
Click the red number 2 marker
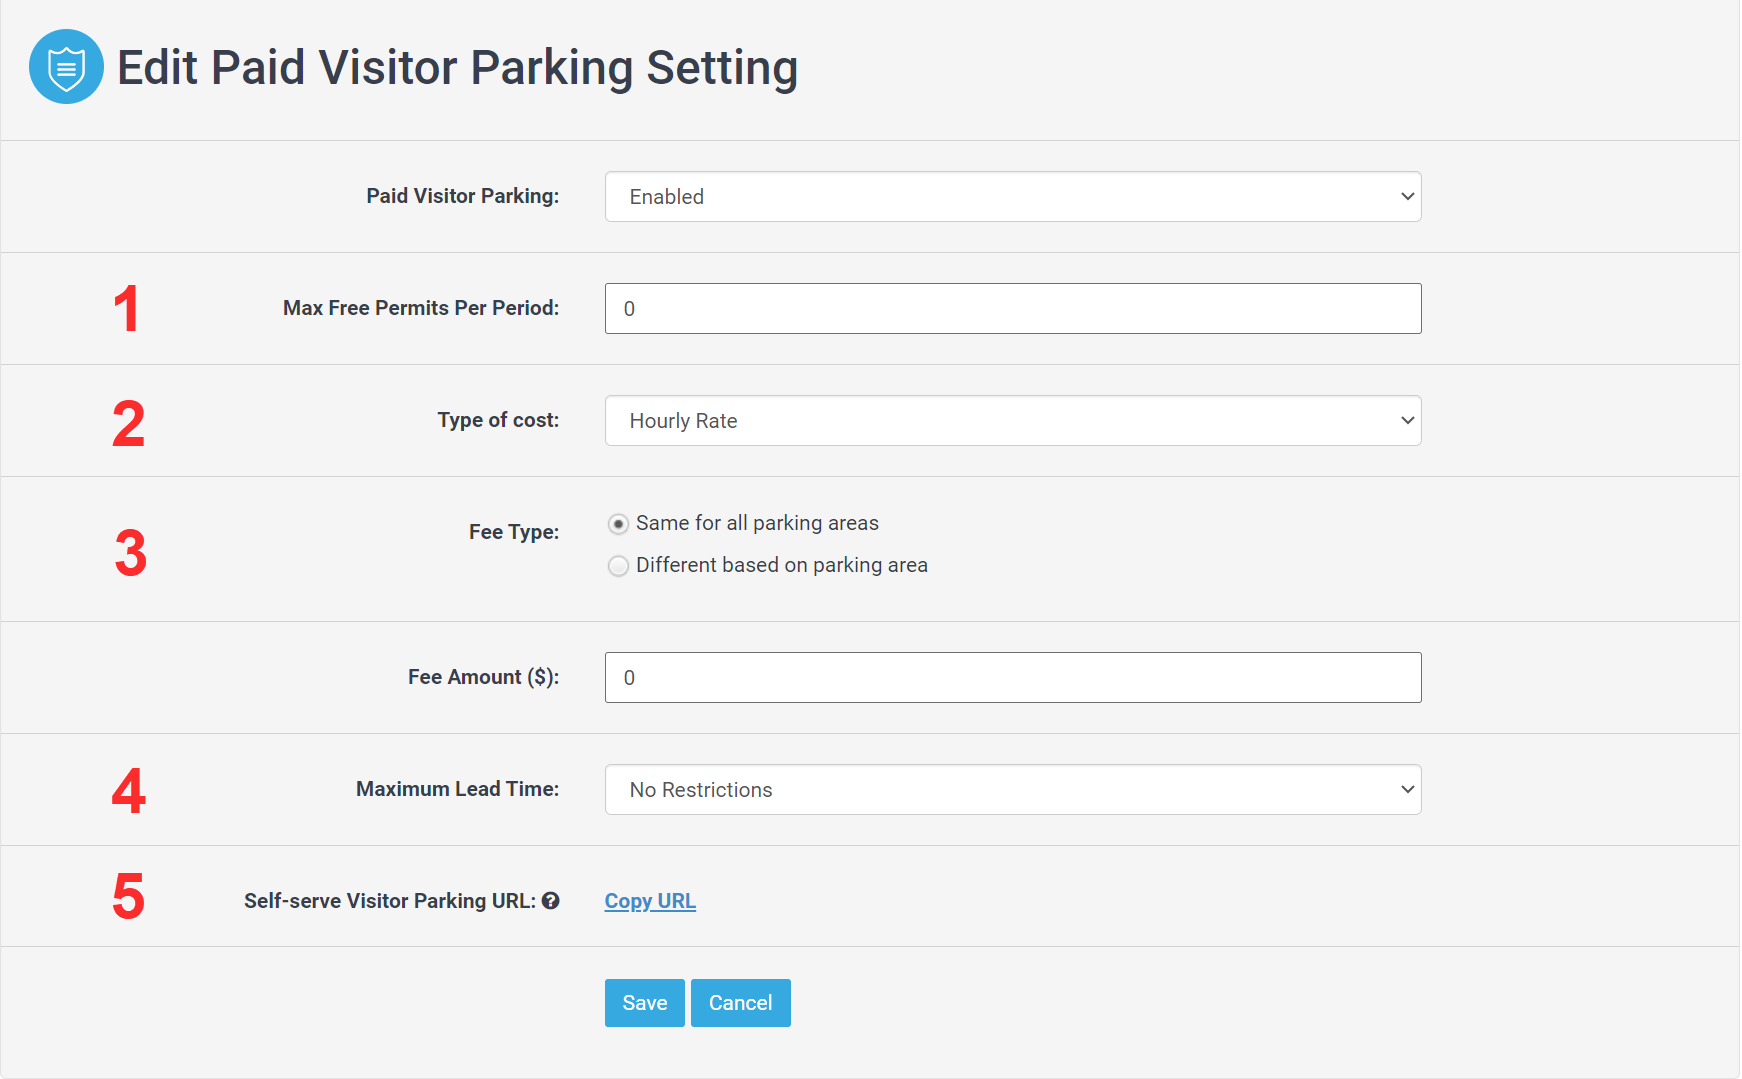128,423
